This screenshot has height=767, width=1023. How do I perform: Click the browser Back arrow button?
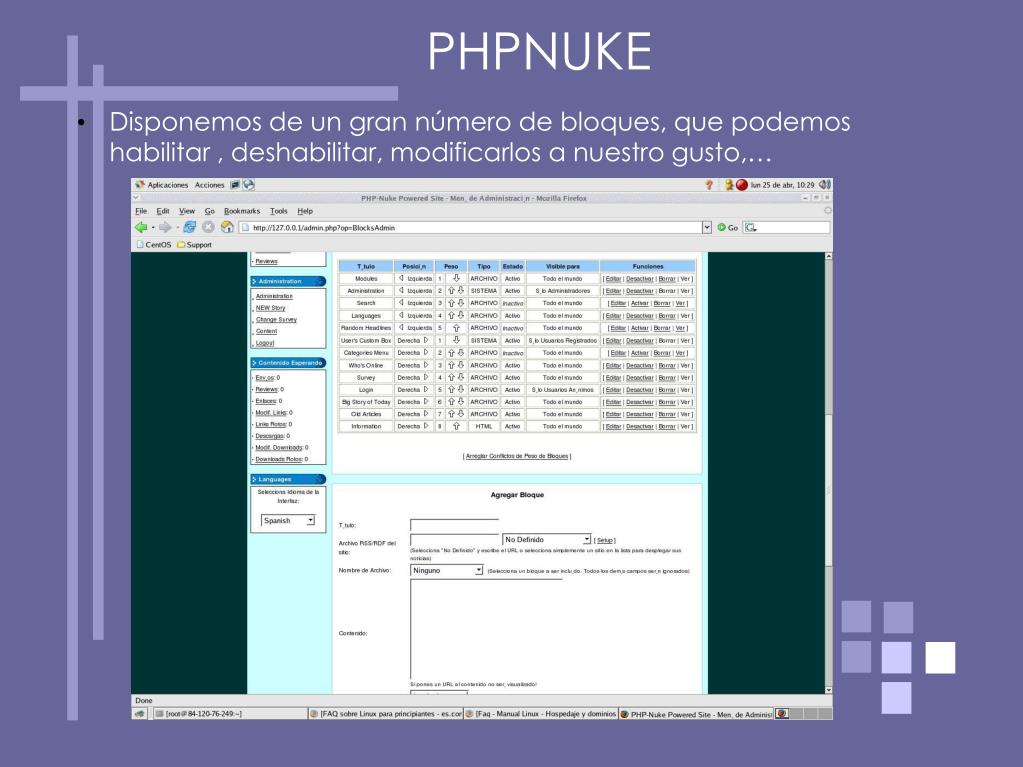[141, 227]
